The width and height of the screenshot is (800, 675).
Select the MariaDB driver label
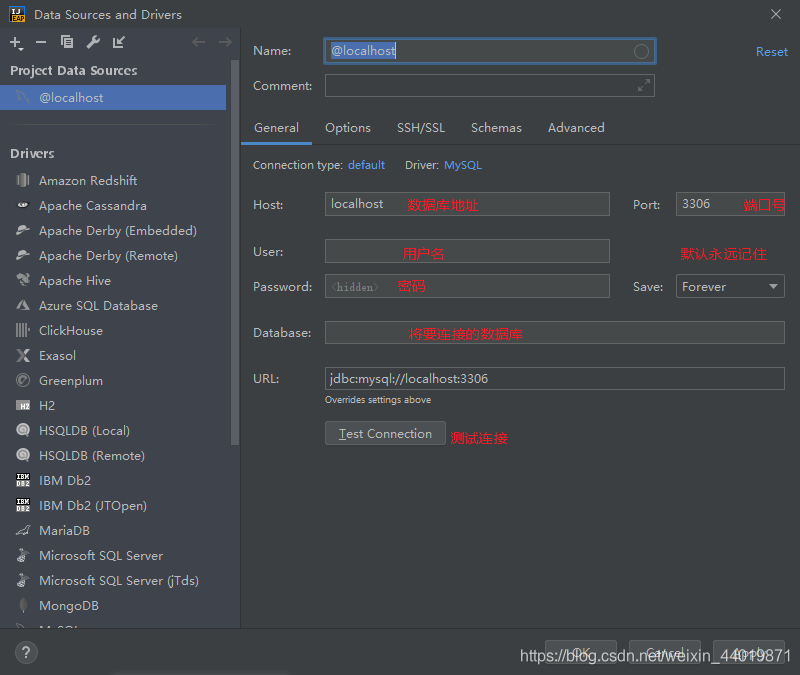point(64,531)
